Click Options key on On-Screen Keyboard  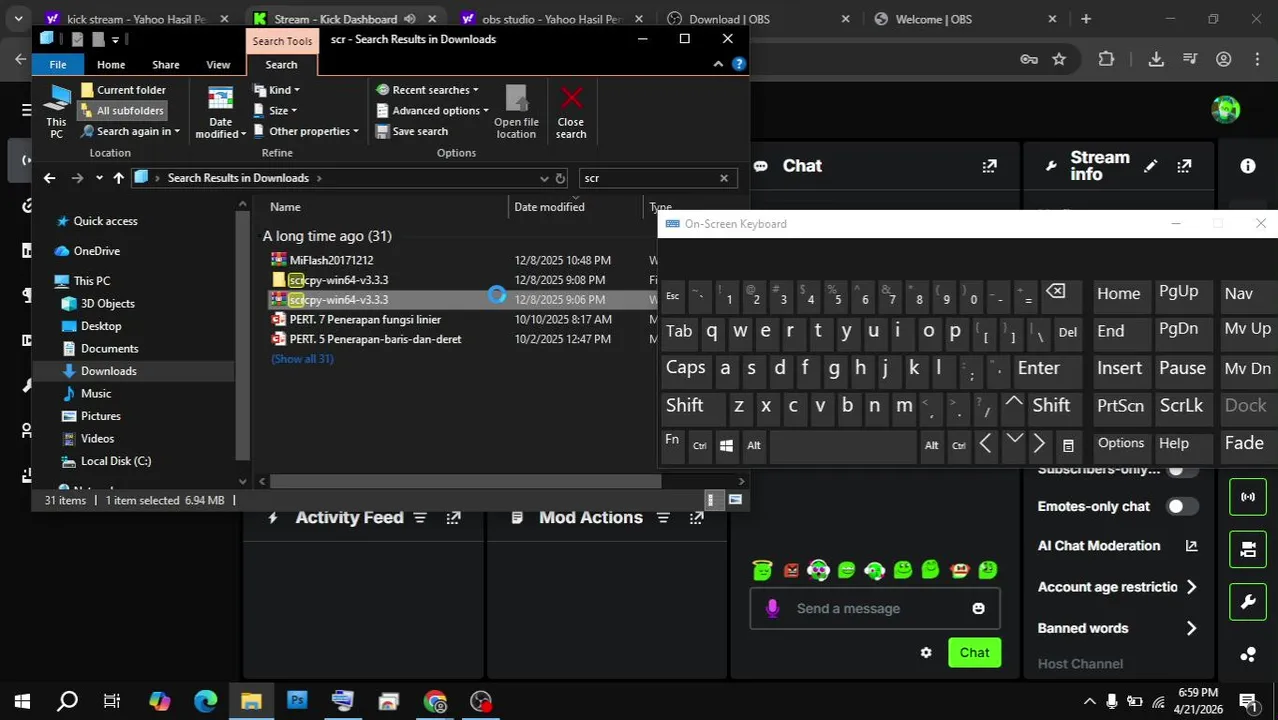coord(1121,443)
